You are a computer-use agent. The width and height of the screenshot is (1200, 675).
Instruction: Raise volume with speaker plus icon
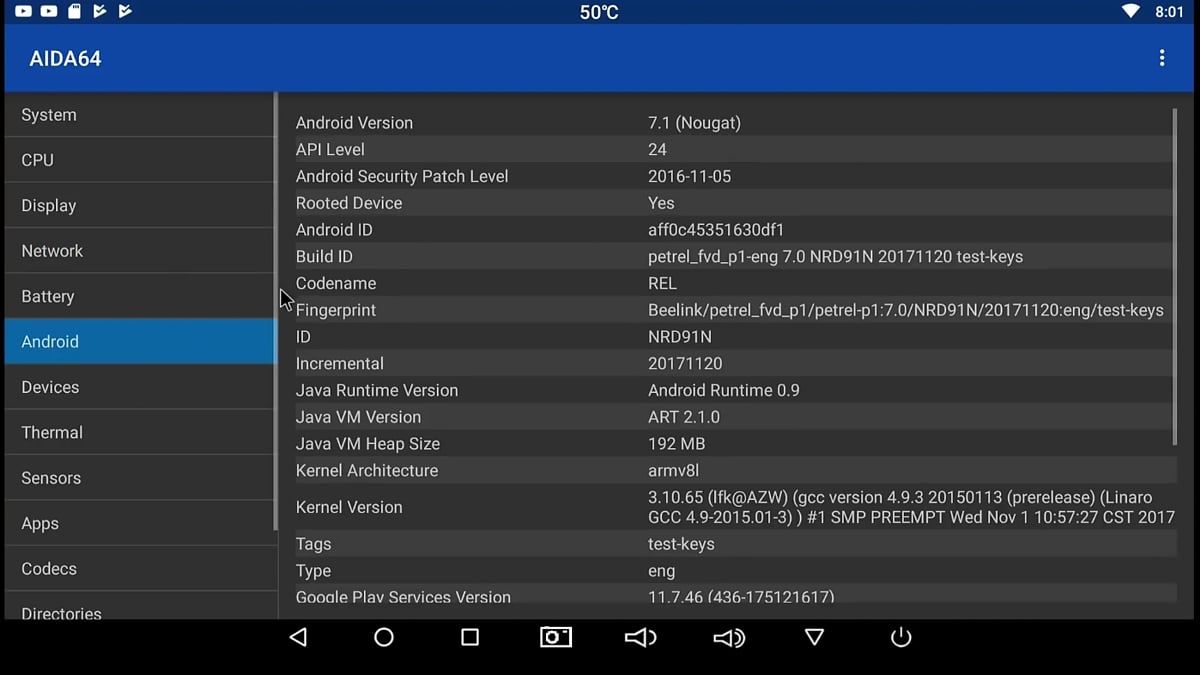tap(729, 637)
